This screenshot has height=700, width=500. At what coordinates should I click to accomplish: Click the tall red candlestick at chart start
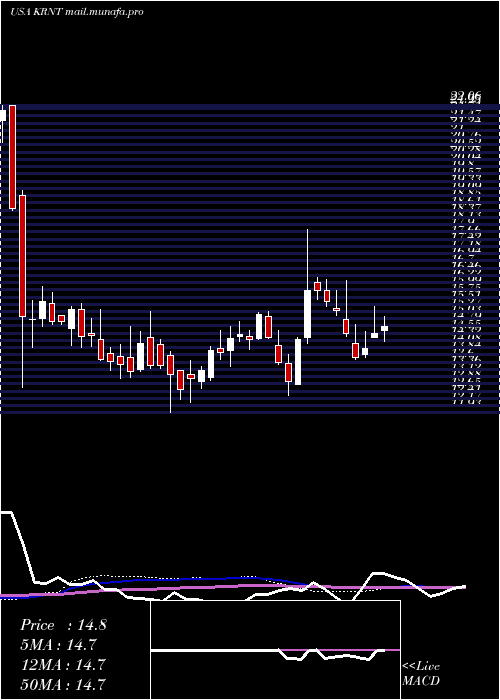pos(12,157)
